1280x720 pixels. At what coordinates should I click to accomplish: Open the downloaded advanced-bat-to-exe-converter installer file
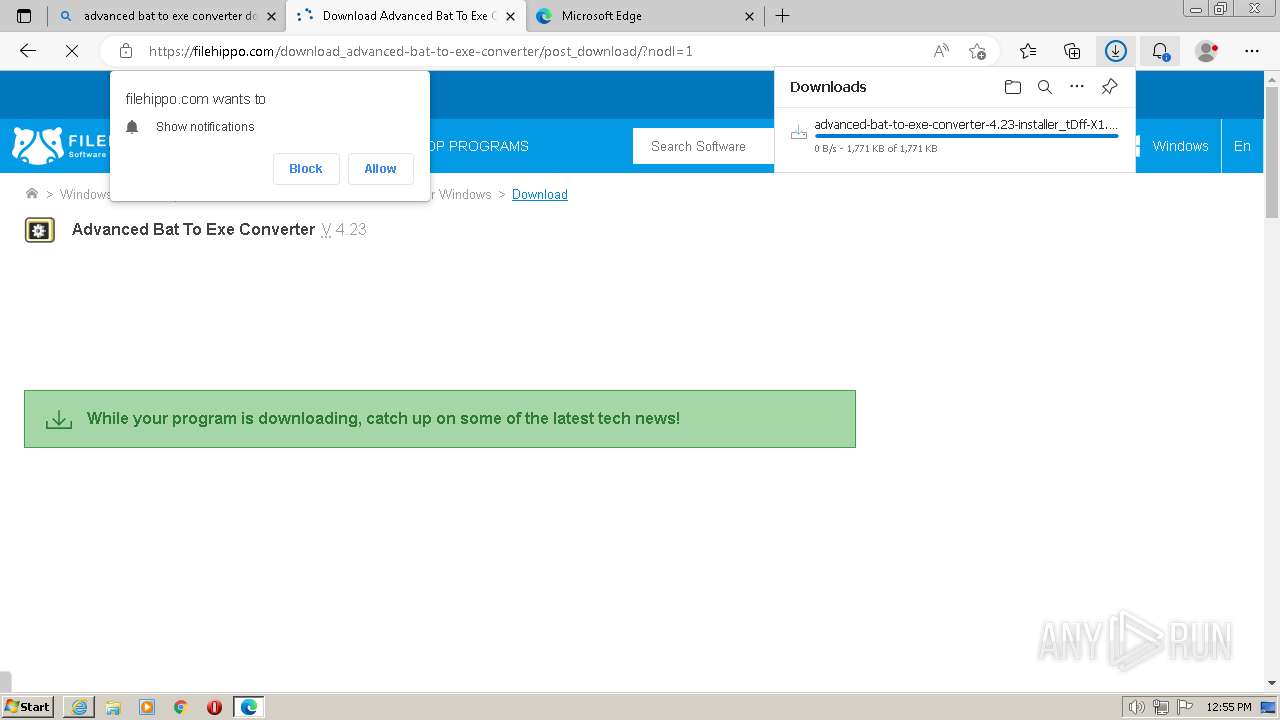(966, 125)
